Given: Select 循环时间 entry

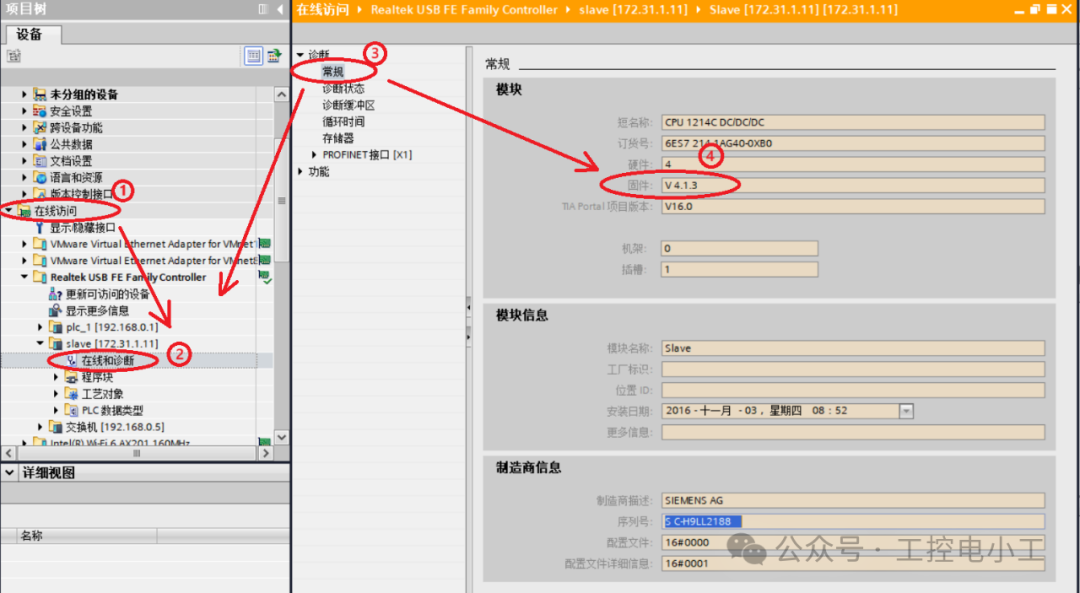Looking at the screenshot, I should pyautogui.click(x=343, y=121).
